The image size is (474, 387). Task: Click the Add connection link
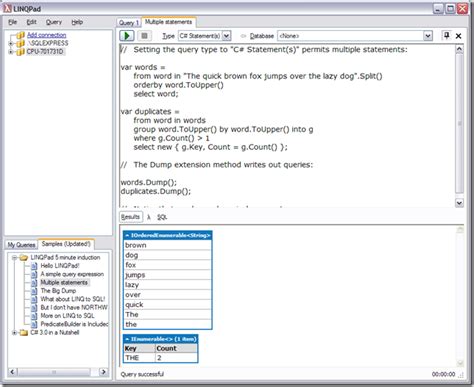point(47,35)
